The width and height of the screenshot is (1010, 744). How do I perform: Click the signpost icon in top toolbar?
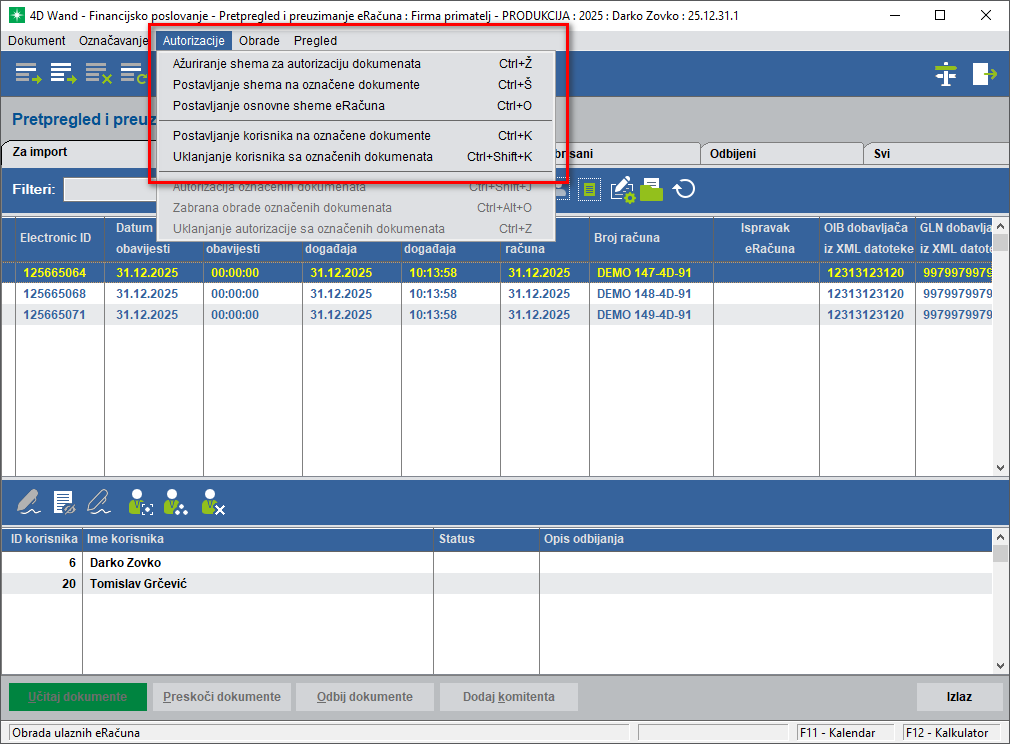click(946, 75)
